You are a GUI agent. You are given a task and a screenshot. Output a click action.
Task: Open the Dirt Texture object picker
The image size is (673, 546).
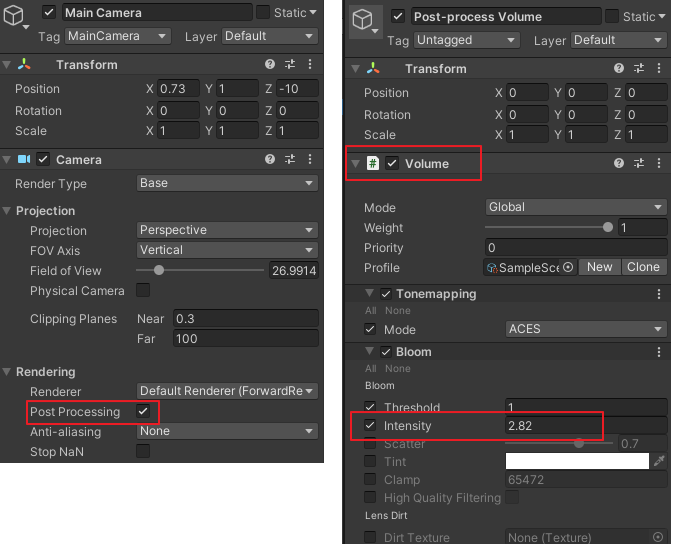658,537
